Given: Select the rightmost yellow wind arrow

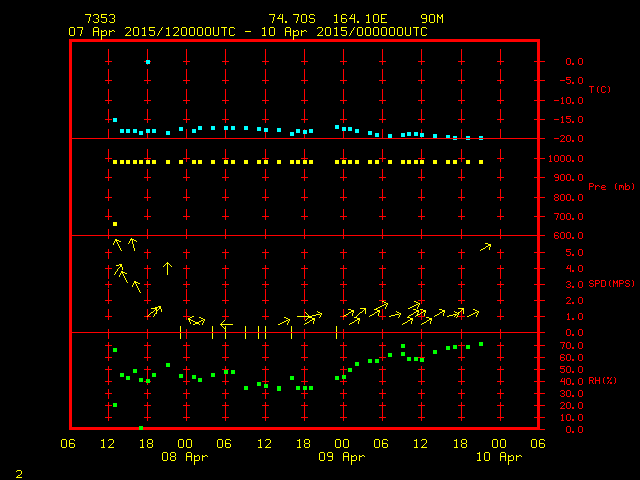Looking at the screenshot, I should point(486,246).
